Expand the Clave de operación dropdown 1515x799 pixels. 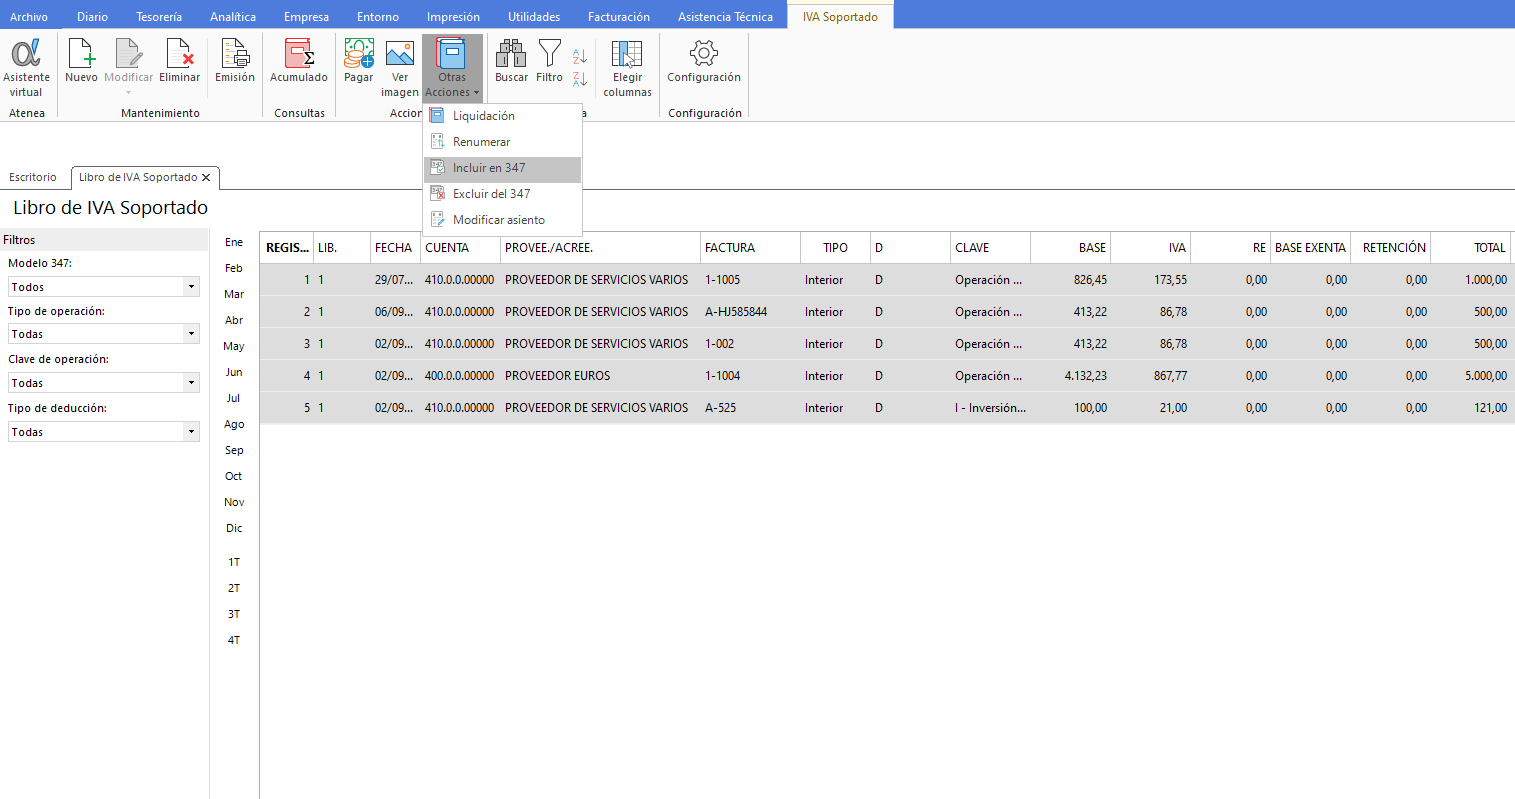191,383
